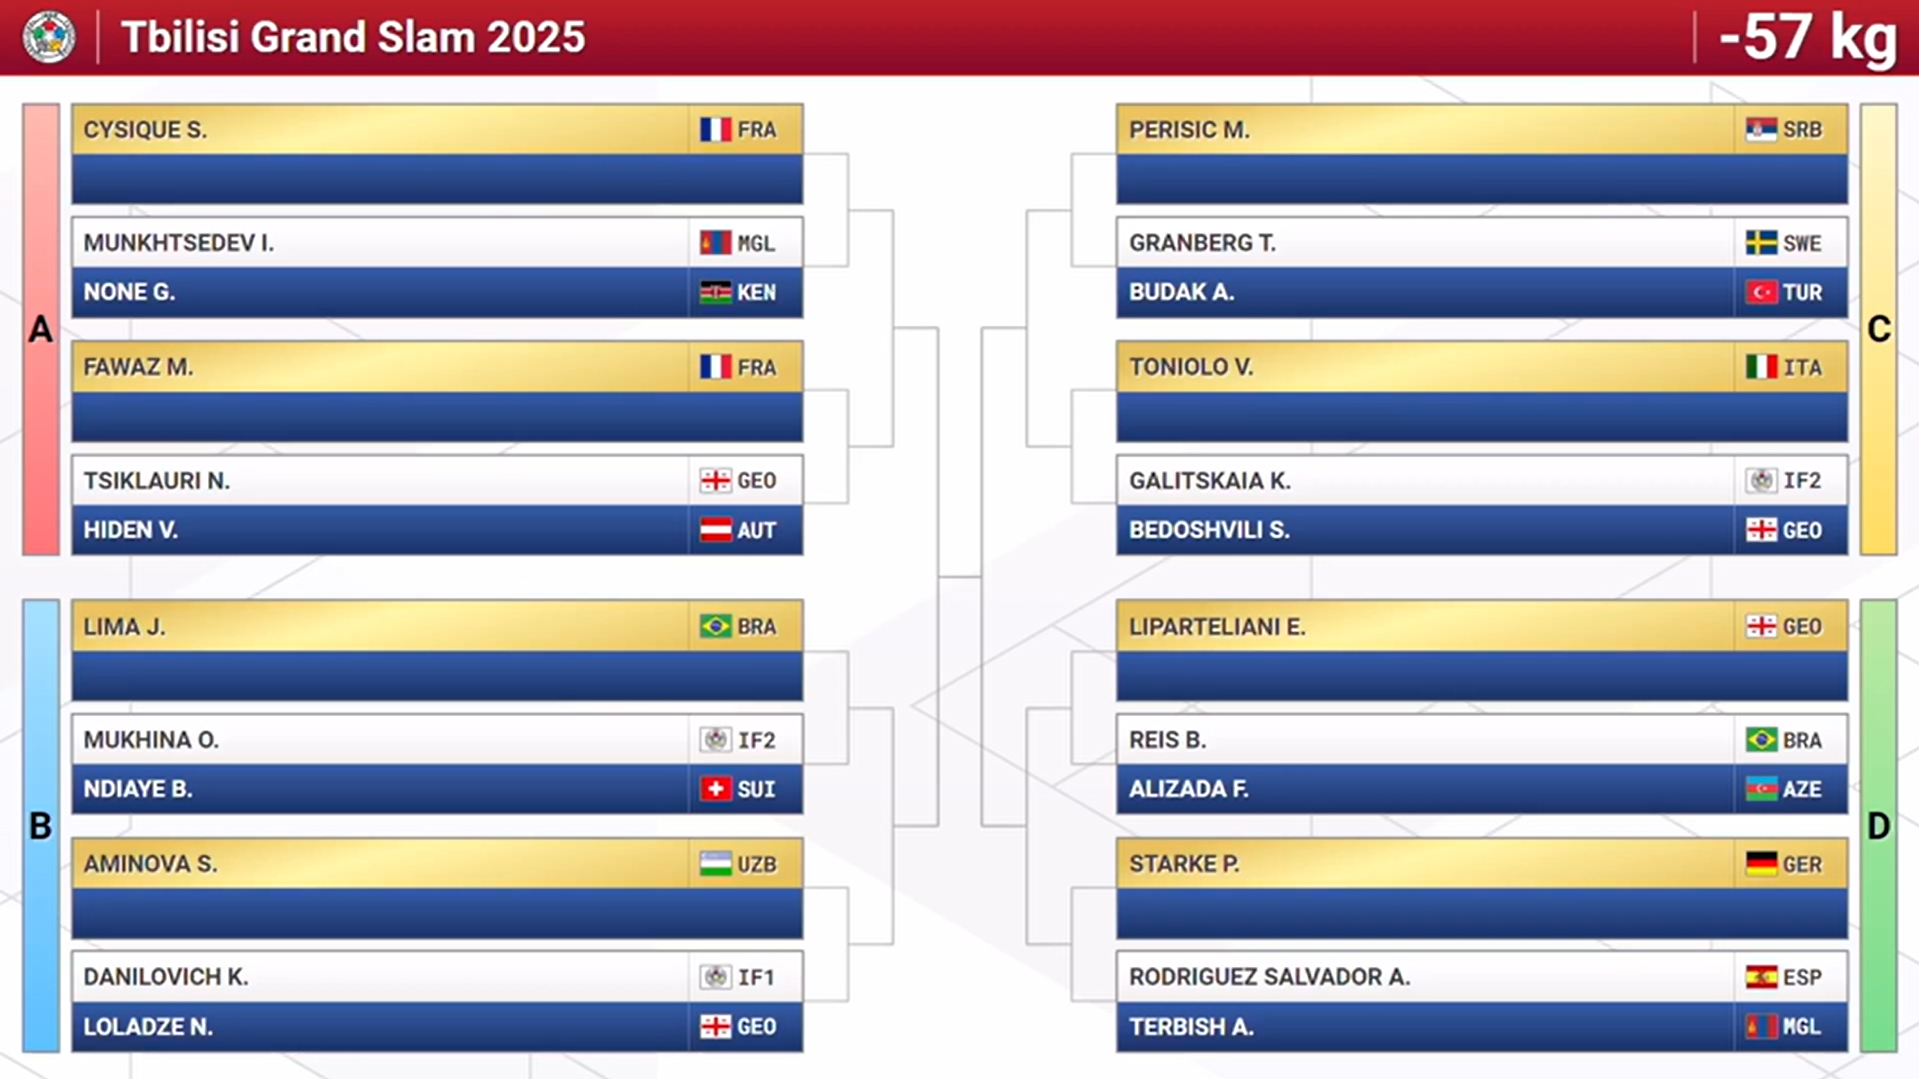Click the Spanish flag by RODRIGUEZ SALVADOR A.
Screen dimensions: 1919x1079
(1761, 977)
